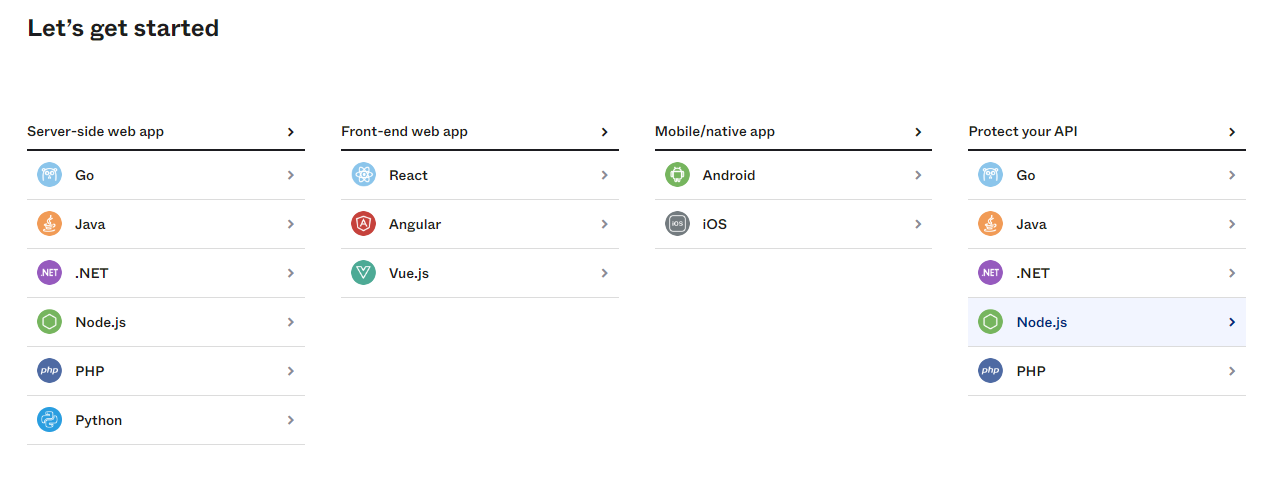
Task: Click the Go gopher icon under Protect your API
Action: click(x=990, y=175)
